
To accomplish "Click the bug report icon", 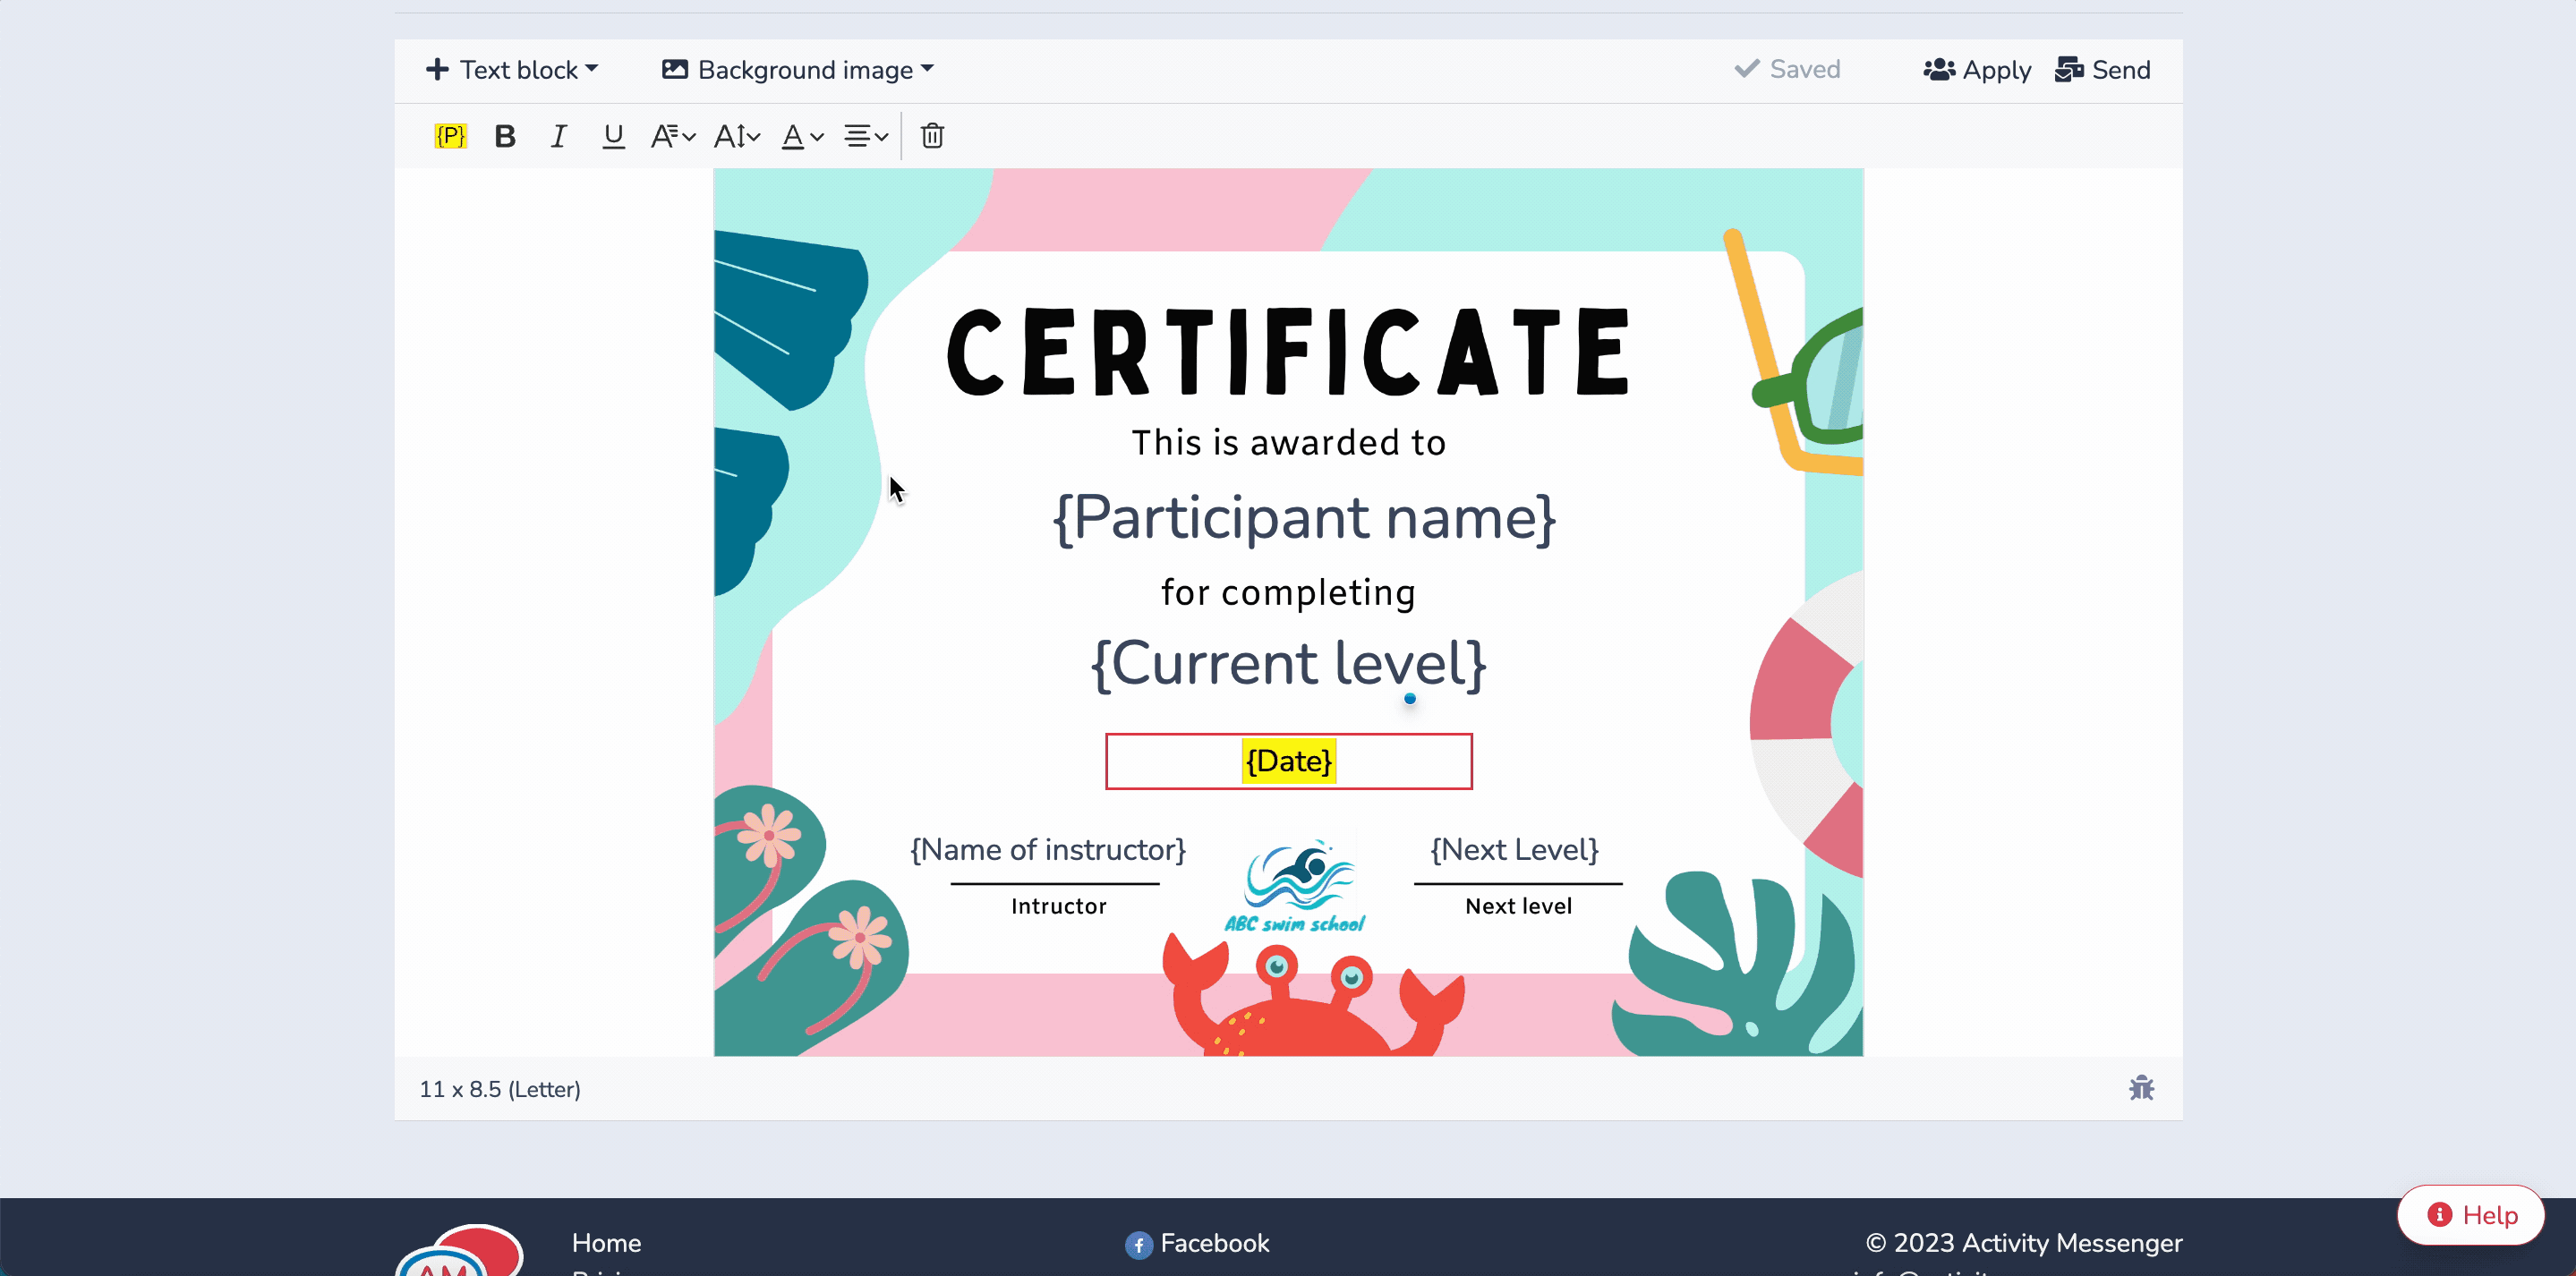I will tap(2141, 1088).
